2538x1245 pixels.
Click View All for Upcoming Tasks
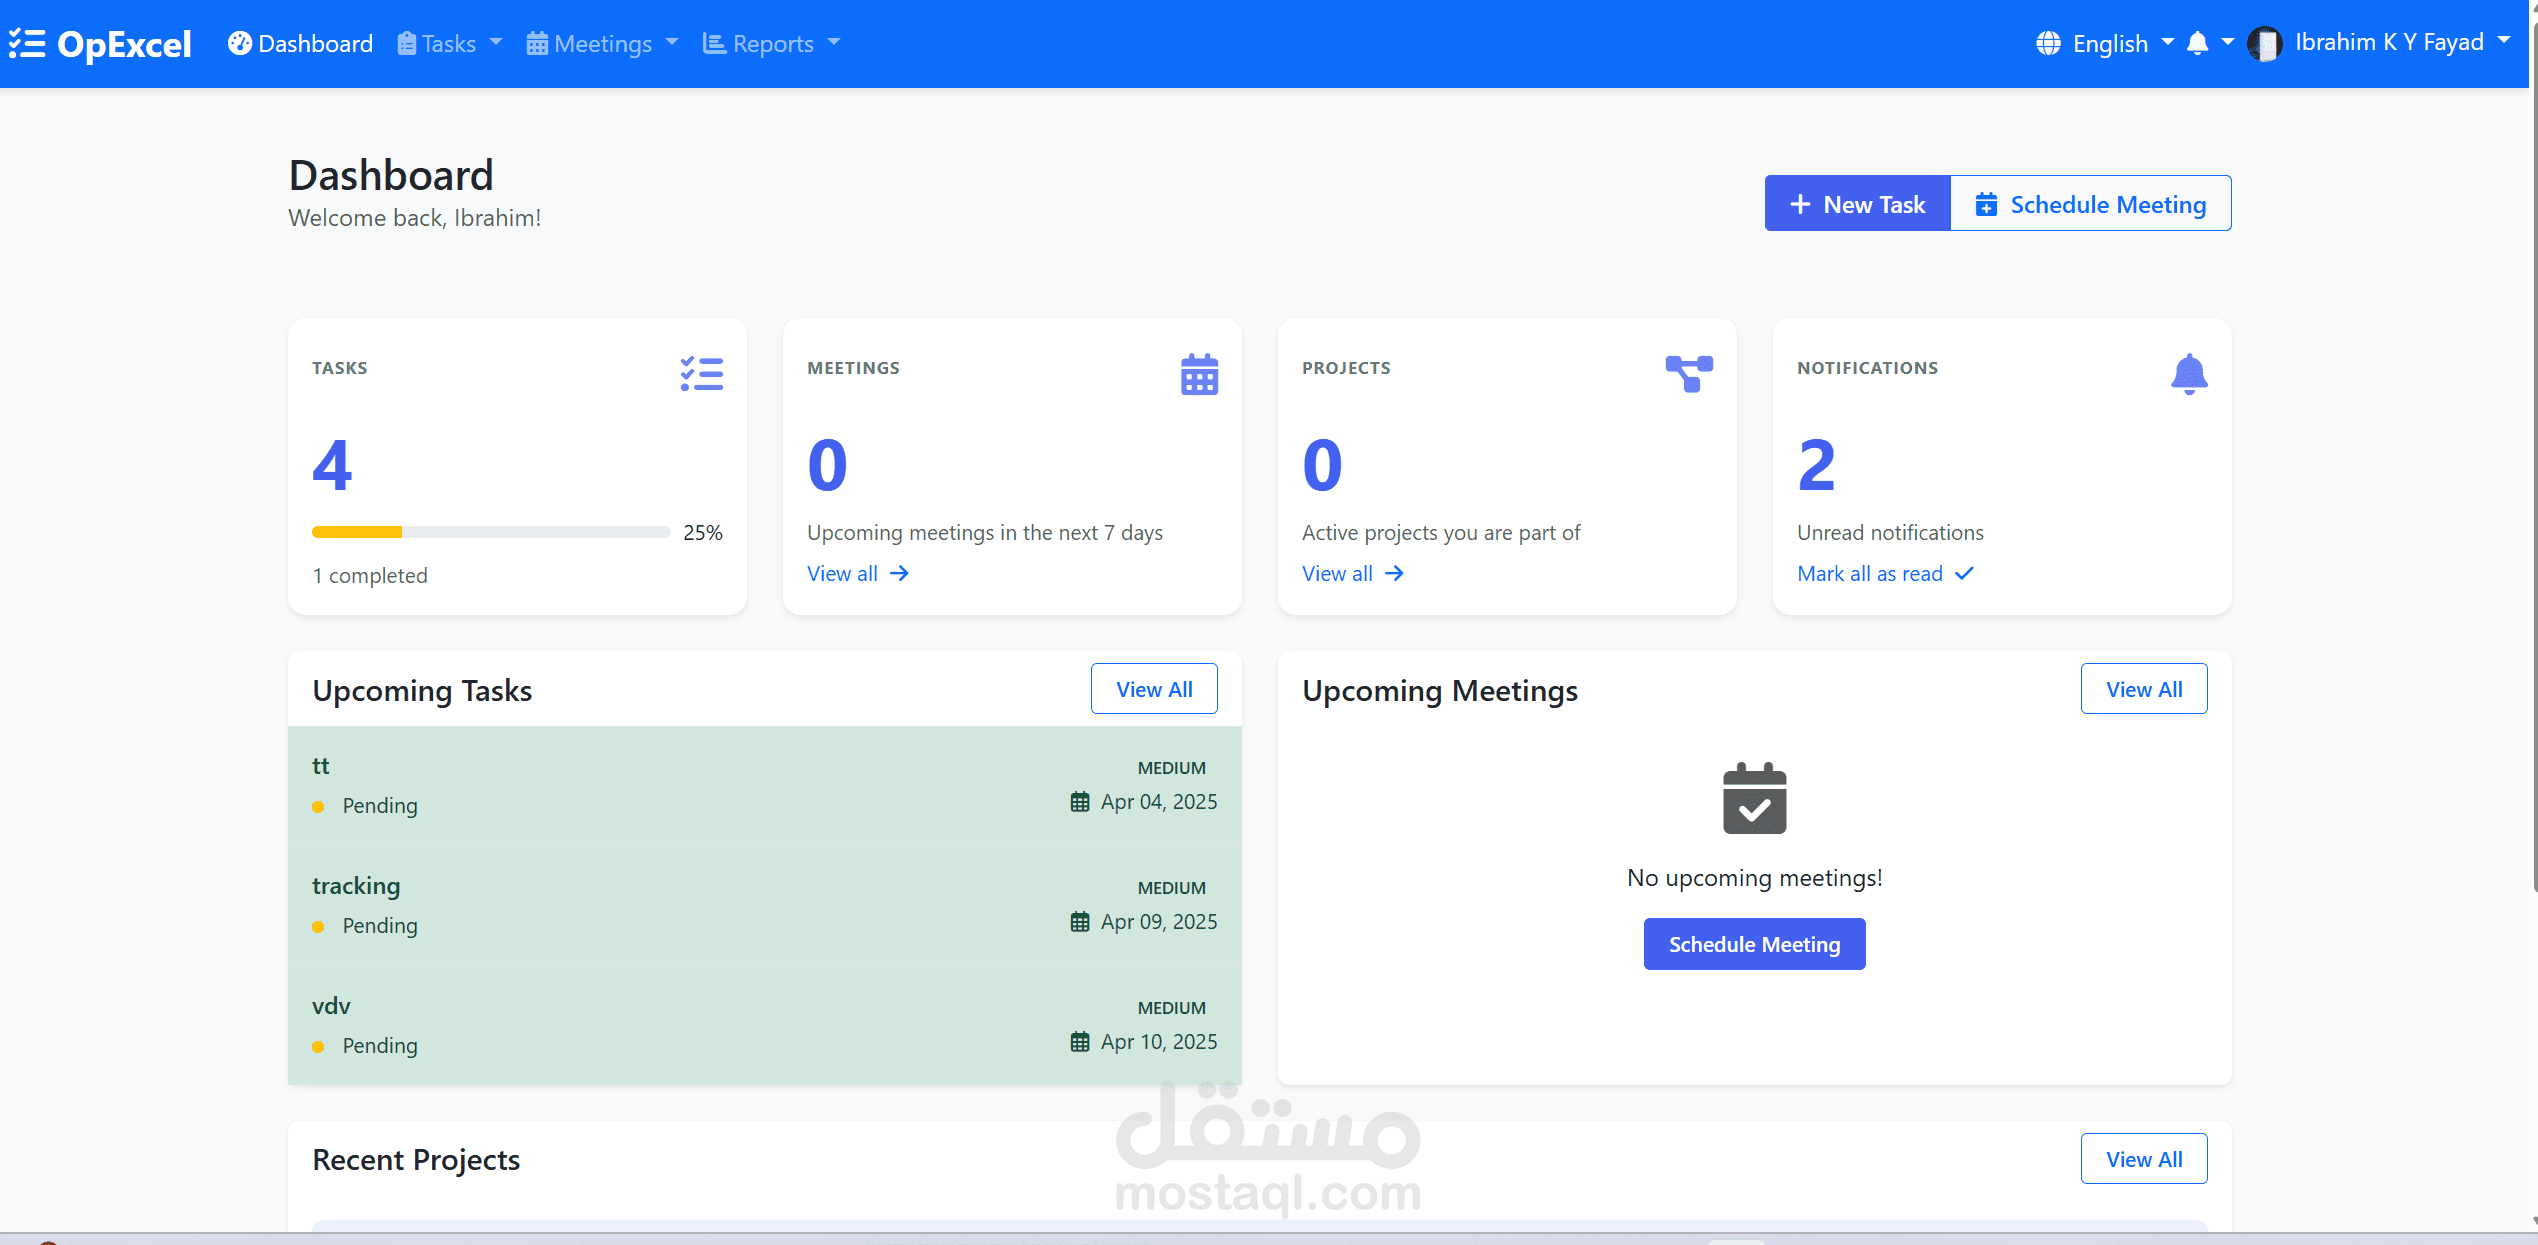click(x=1154, y=689)
